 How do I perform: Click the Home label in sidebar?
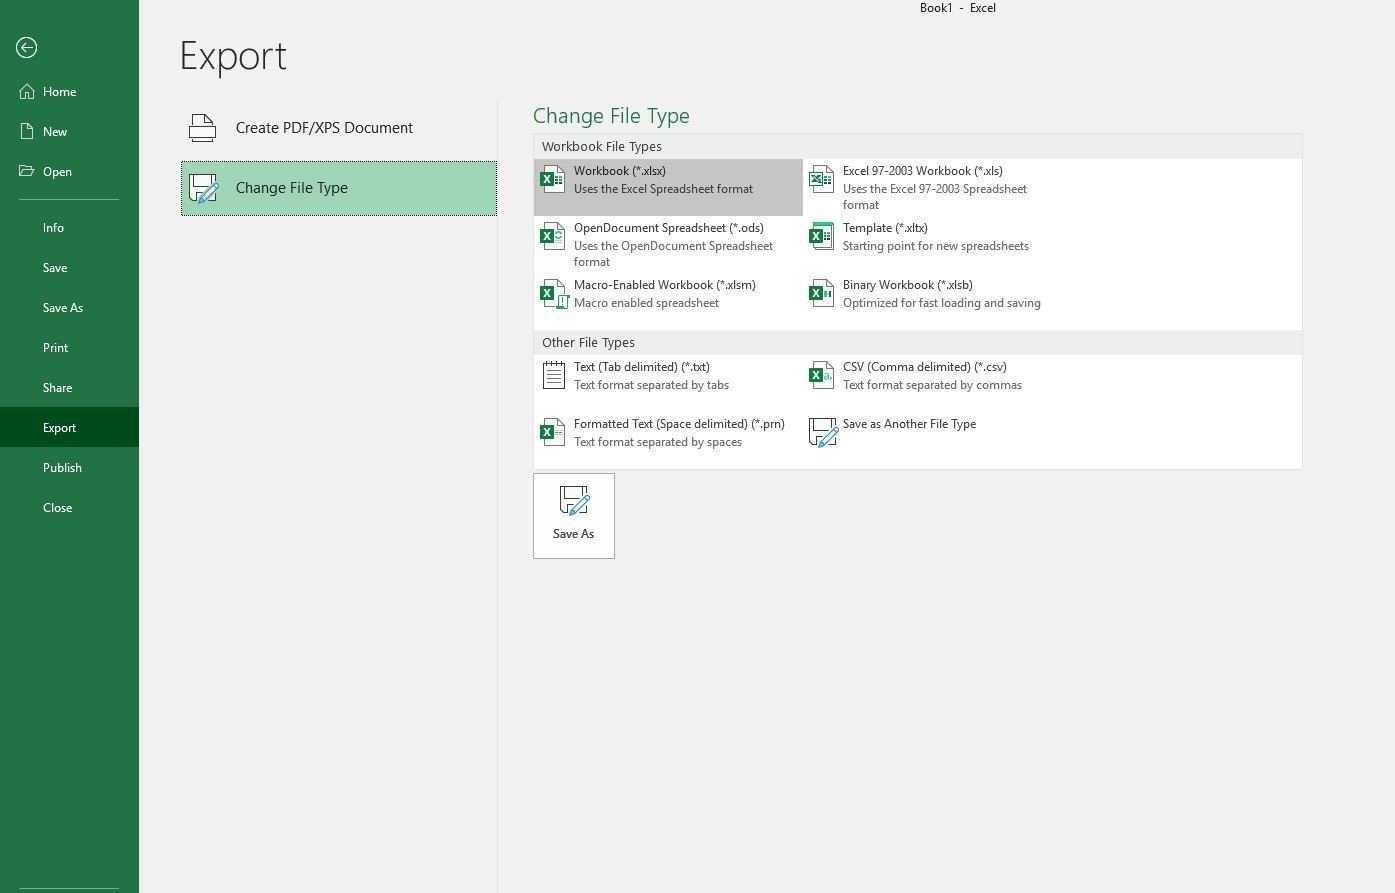(x=60, y=92)
